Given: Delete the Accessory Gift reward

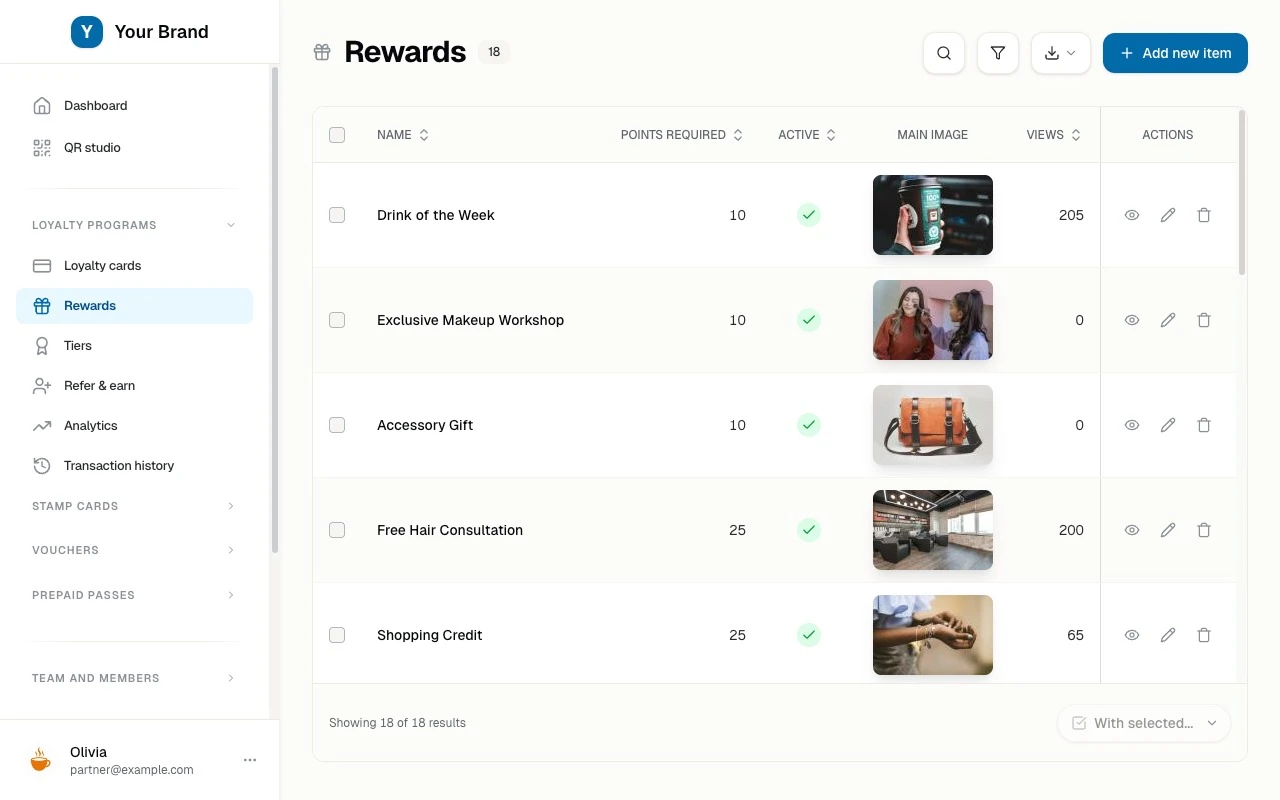Looking at the screenshot, I should (x=1204, y=425).
